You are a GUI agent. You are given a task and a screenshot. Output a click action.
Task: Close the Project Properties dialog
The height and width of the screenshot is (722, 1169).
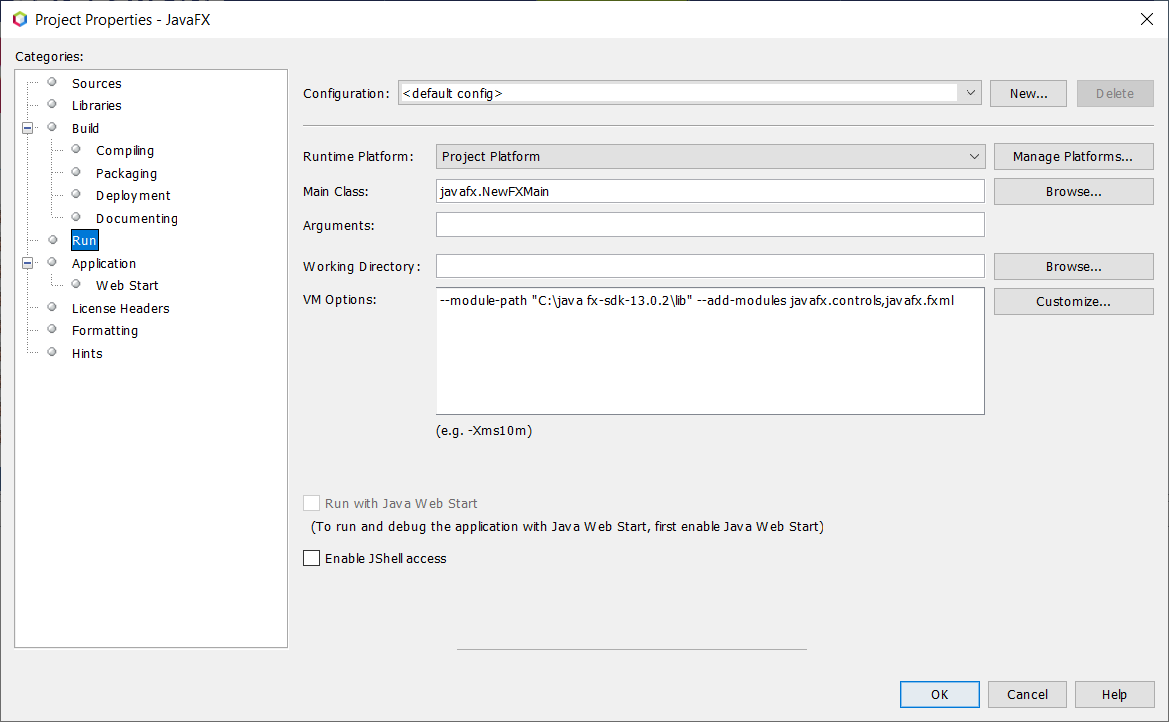pyautogui.click(x=1147, y=19)
